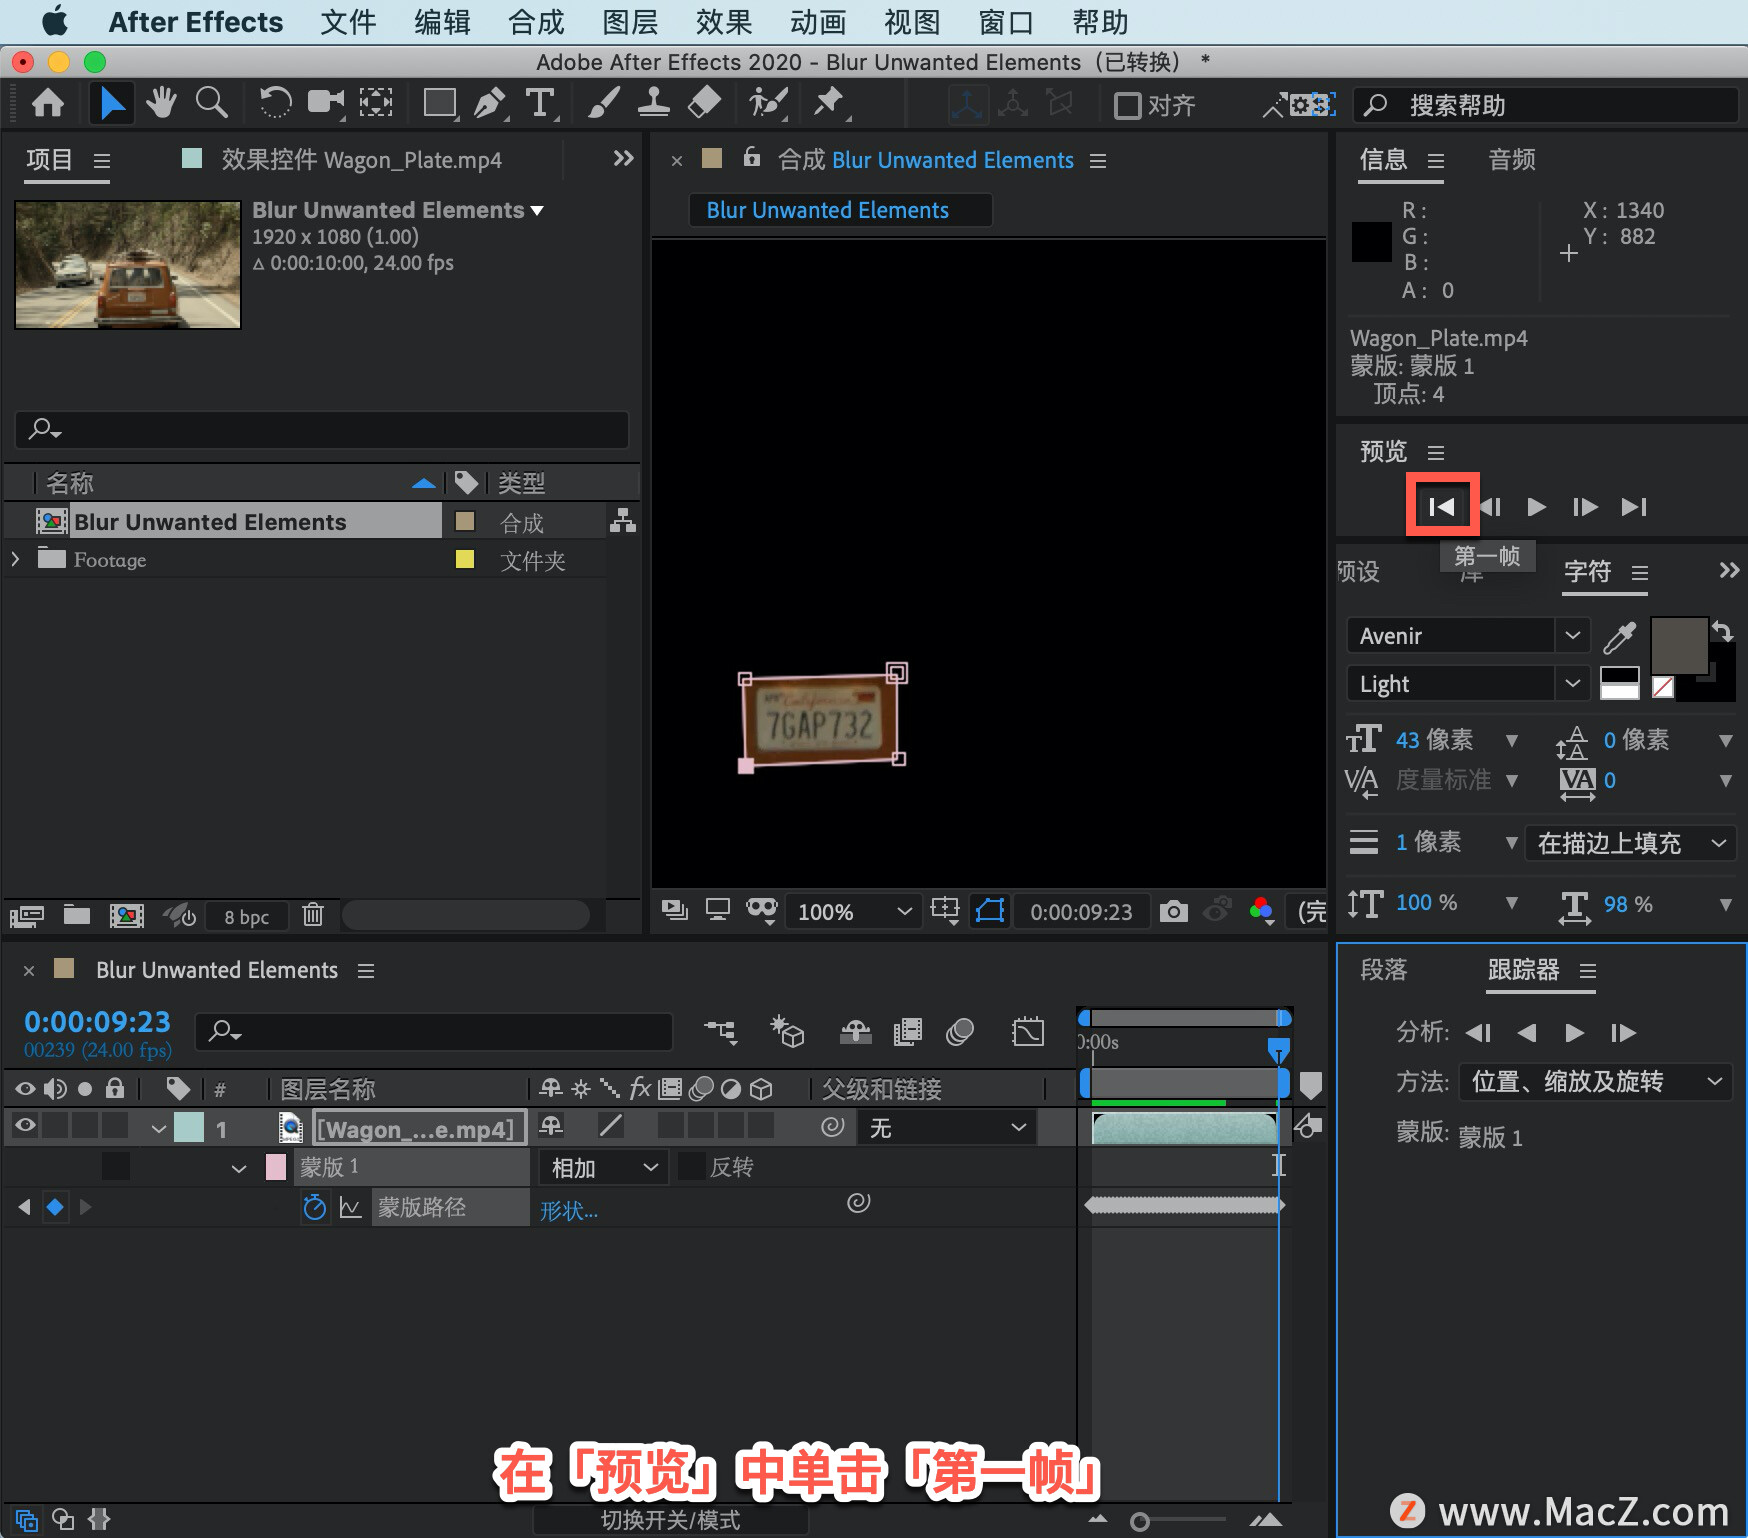
Task: Open composition mini-flowchart in timeline
Action: (720, 1032)
